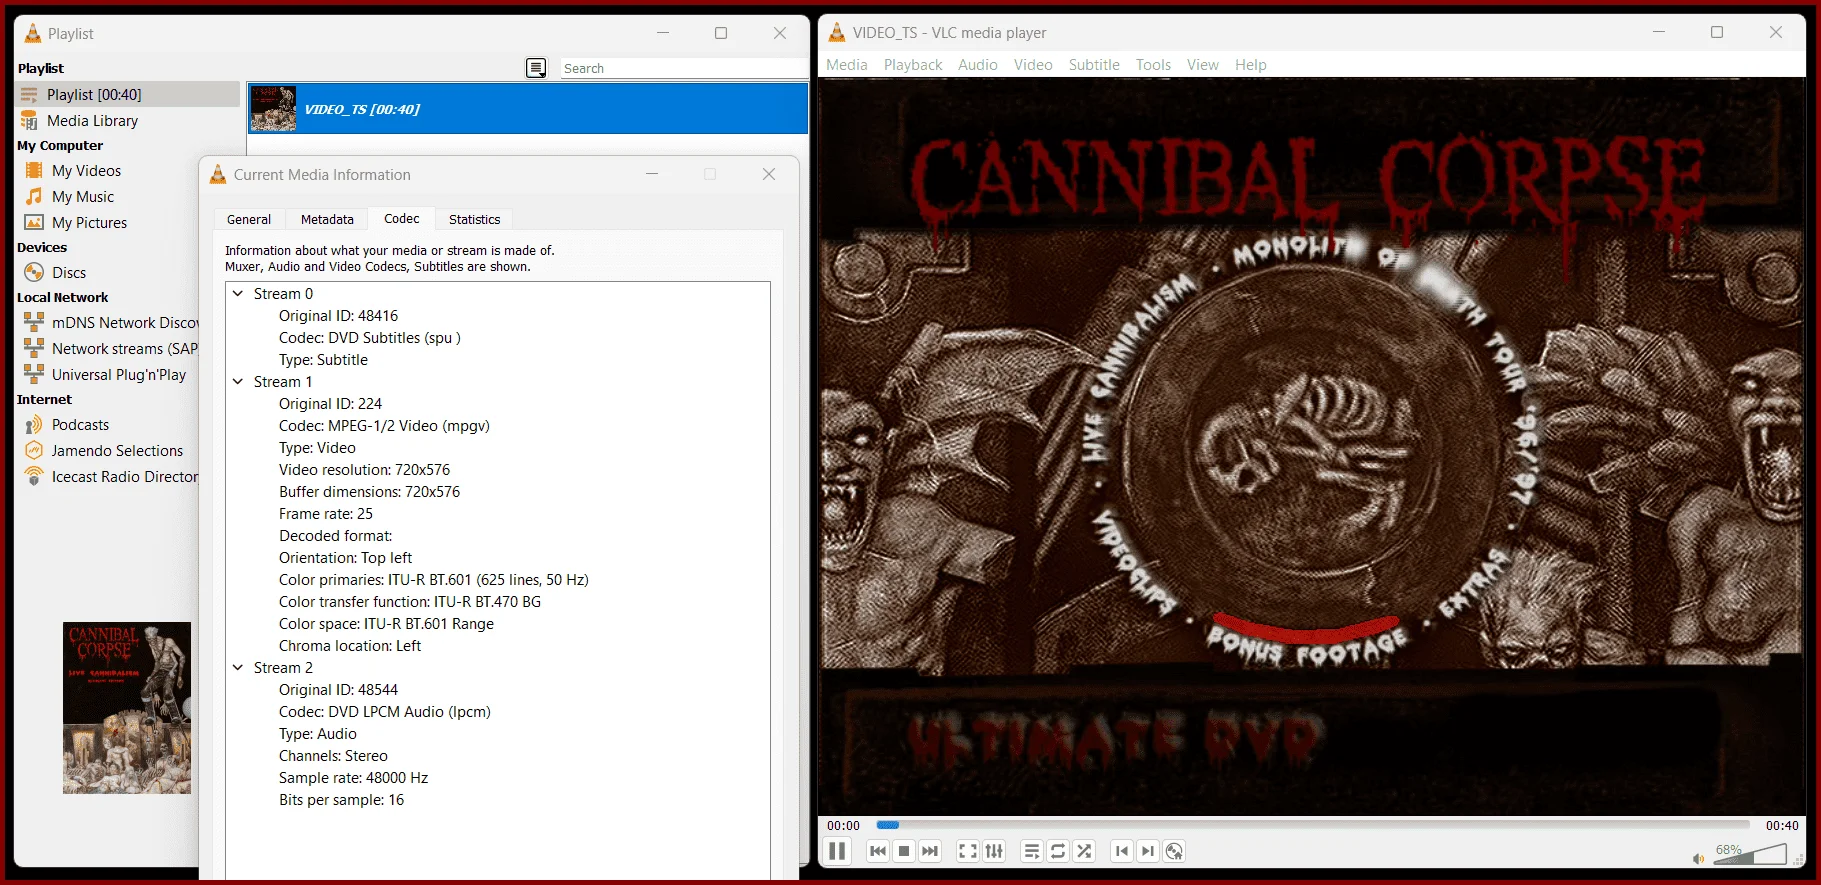The height and width of the screenshot is (885, 1821).
Task: Click the Search field in Playlist window
Action: (683, 68)
